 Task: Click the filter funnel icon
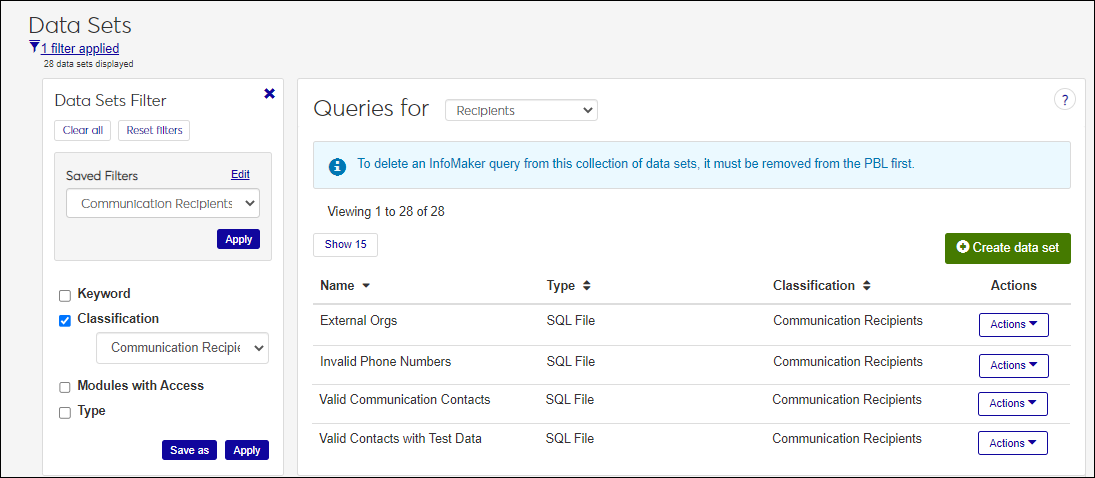tap(35, 47)
